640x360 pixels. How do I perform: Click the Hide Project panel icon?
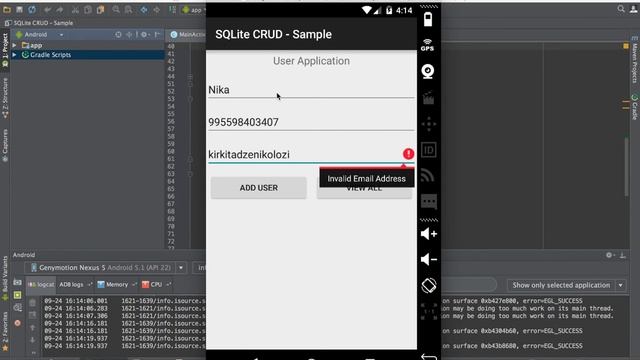tap(157, 35)
